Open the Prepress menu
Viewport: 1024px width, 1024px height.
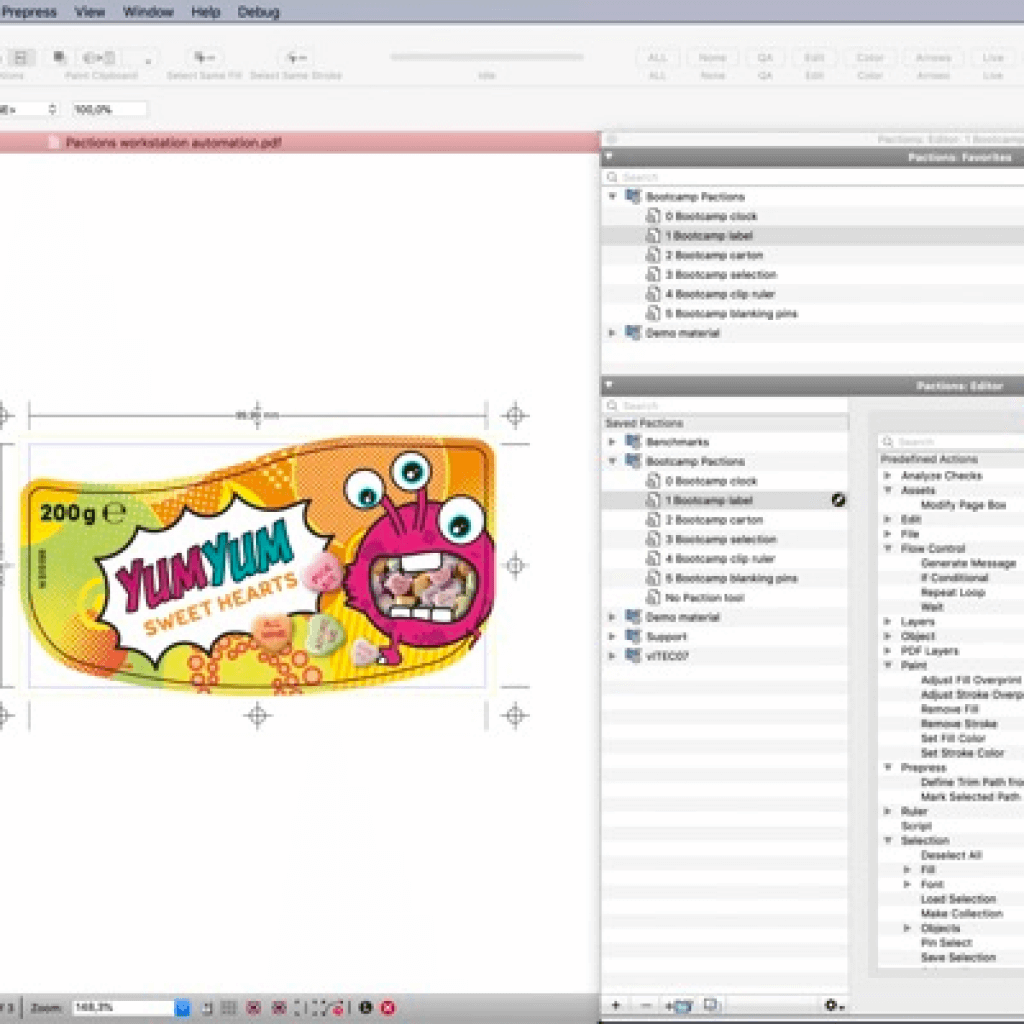pyautogui.click(x=29, y=12)
